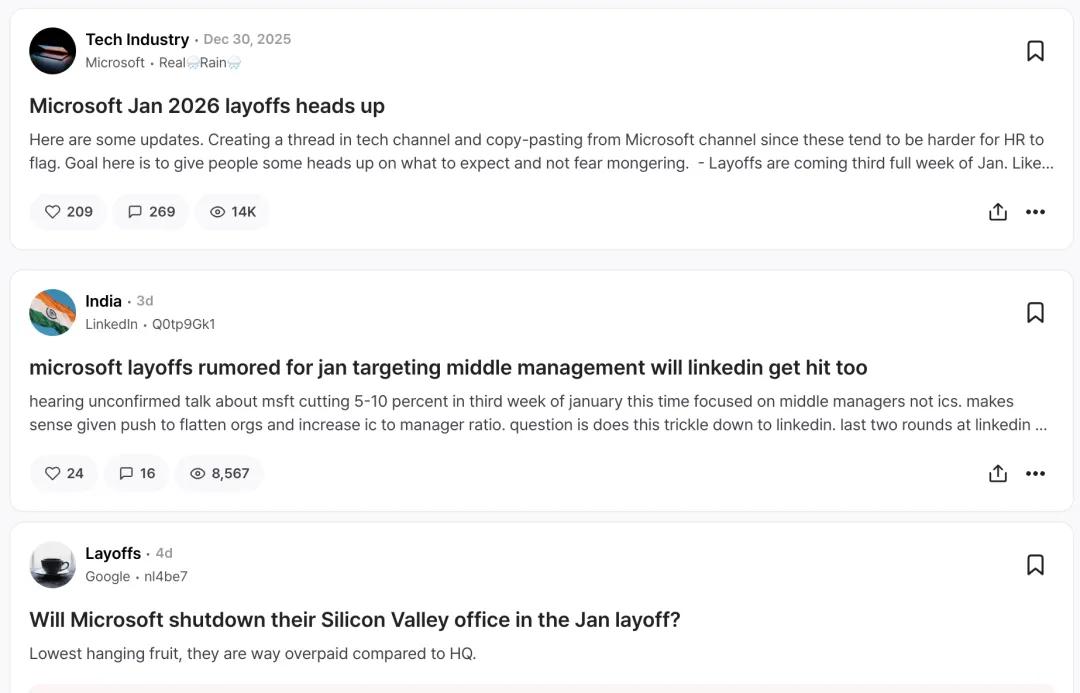Click the 8,567 views counter
The height and width of the screenshot is (693, 1080).
pos(219,474)
